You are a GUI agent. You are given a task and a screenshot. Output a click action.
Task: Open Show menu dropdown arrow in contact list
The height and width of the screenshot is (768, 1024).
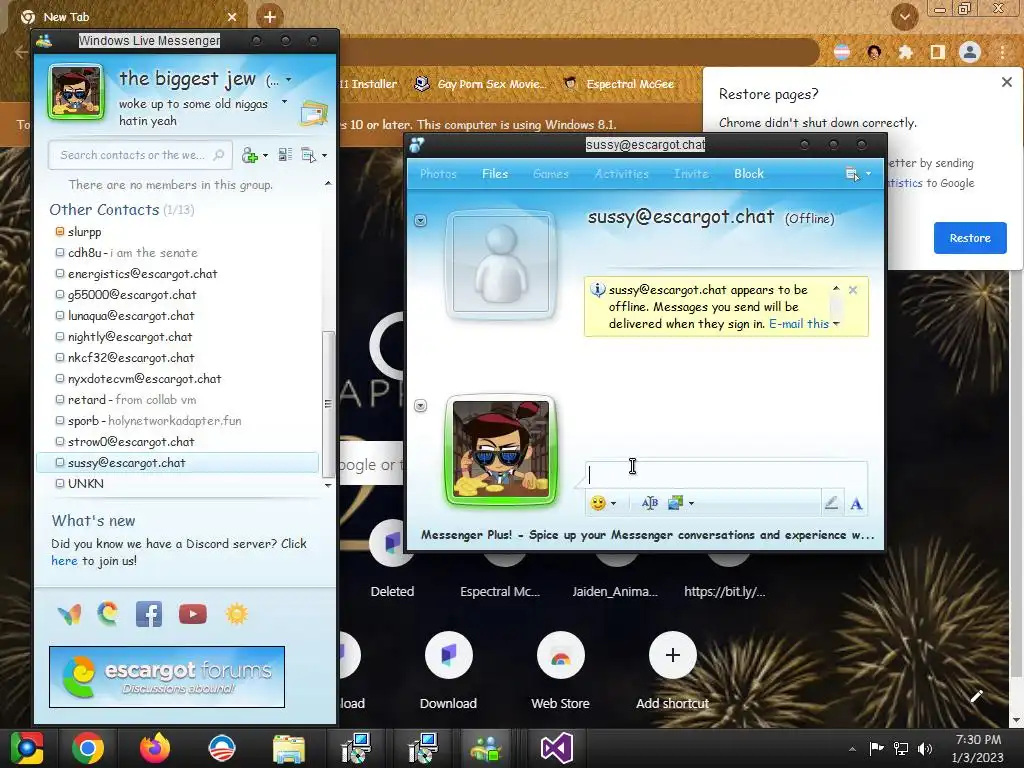click(x=324, y=155)
